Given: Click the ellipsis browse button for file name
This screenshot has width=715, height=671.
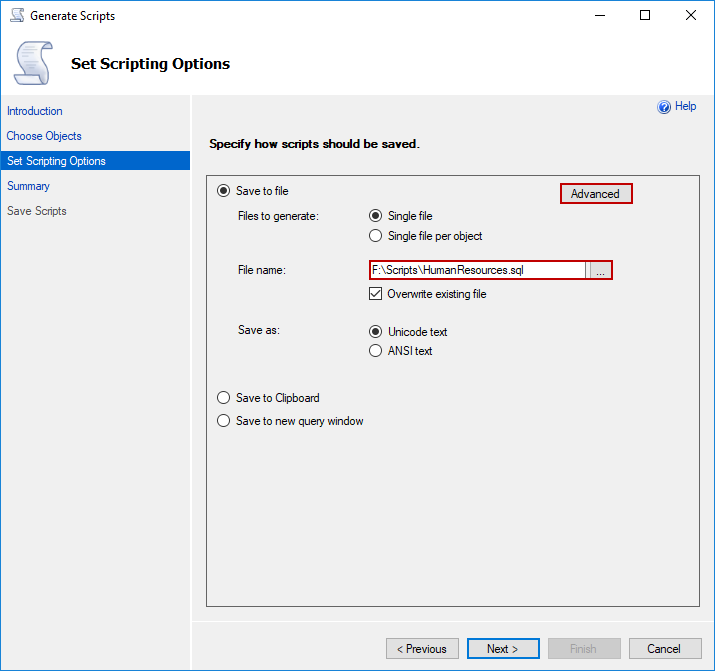Looking at the screenshot, I should click(599, 270).
